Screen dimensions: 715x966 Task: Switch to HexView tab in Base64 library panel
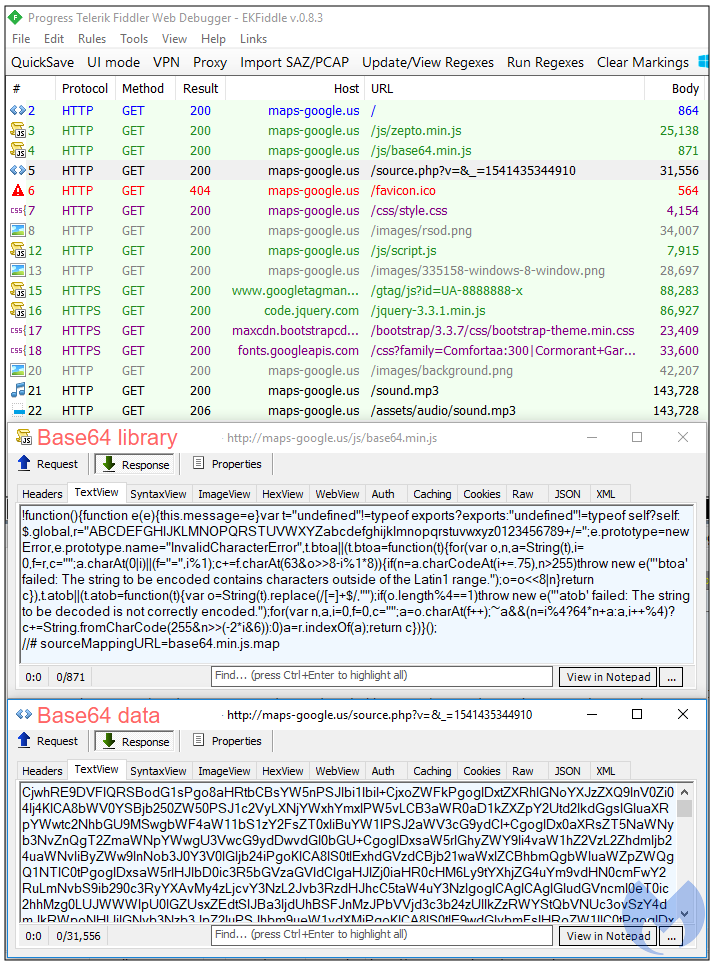(x=282, y=494)
